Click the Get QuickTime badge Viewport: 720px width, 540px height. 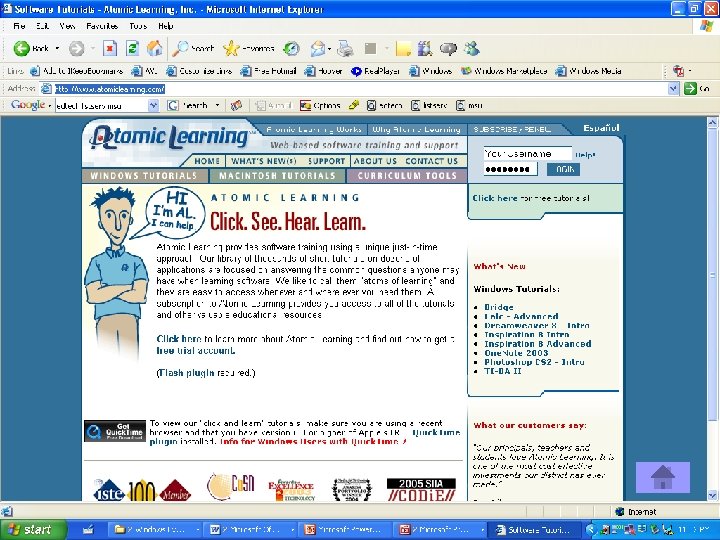coord(115,431)
